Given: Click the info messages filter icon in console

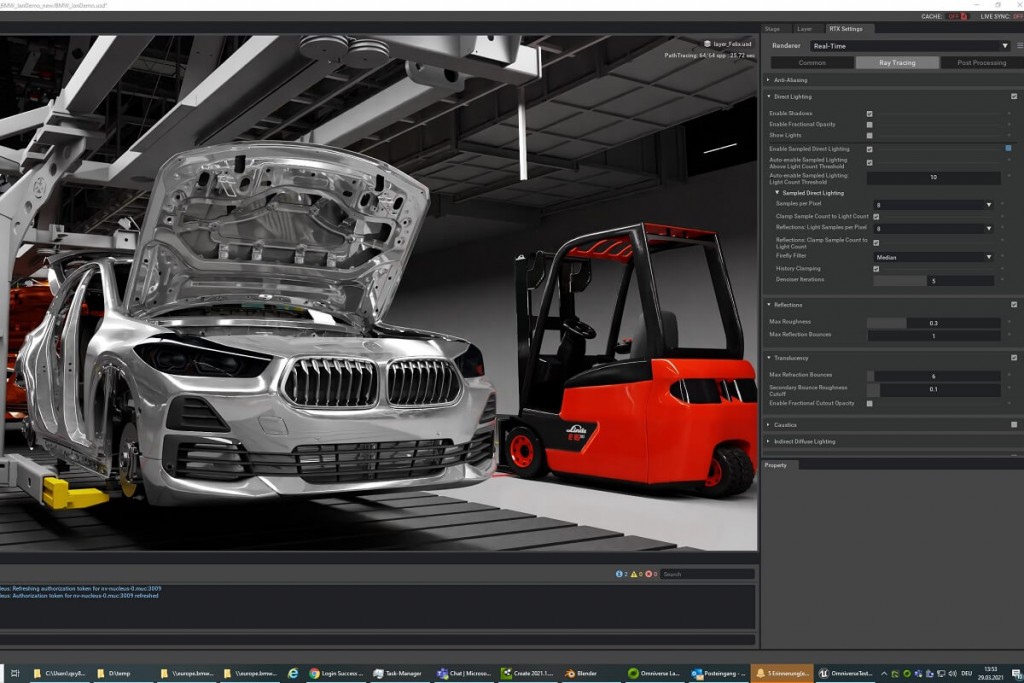Looking at the screenshot, I should 620,574.
